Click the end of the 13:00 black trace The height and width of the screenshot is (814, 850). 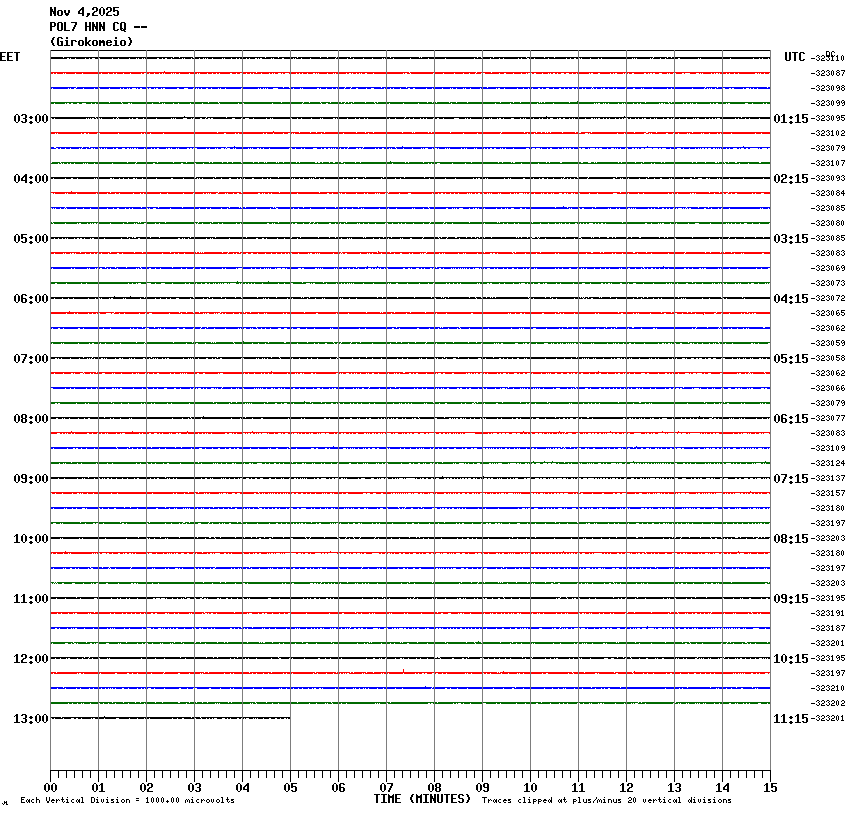(x=289, y=718)
